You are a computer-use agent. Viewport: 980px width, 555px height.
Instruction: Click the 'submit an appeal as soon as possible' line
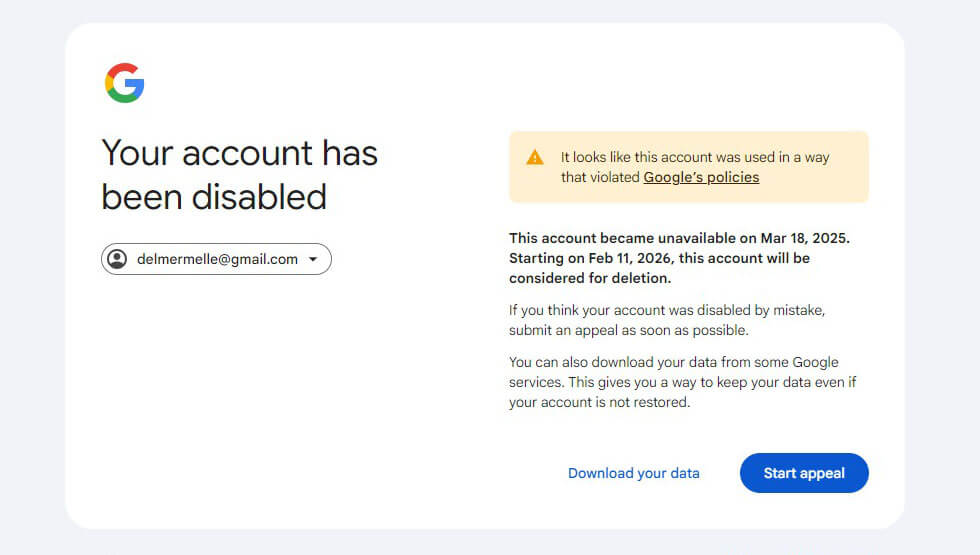628,330
